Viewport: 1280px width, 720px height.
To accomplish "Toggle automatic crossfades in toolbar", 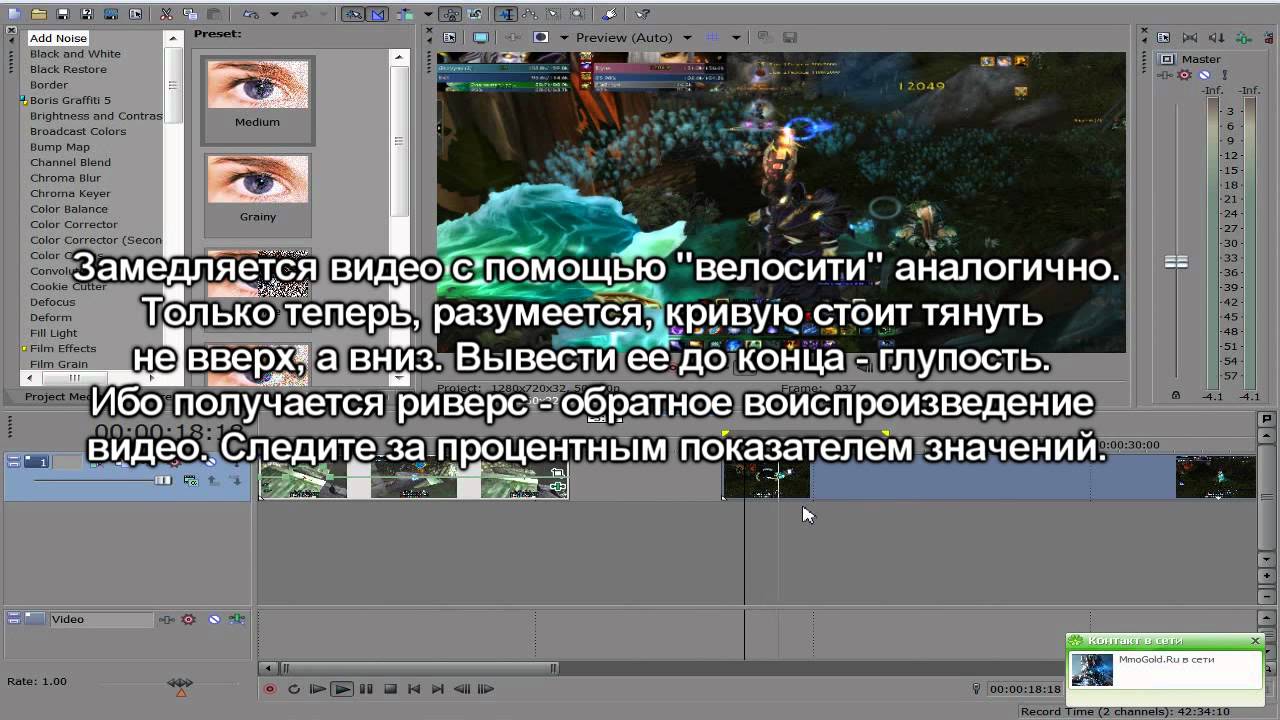I will (378, 14).
